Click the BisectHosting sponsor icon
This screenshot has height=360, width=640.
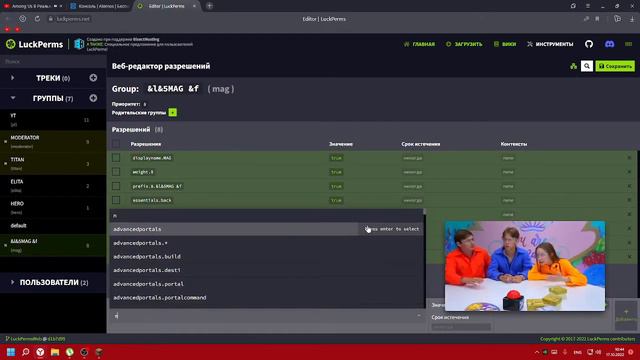(79, 44)
